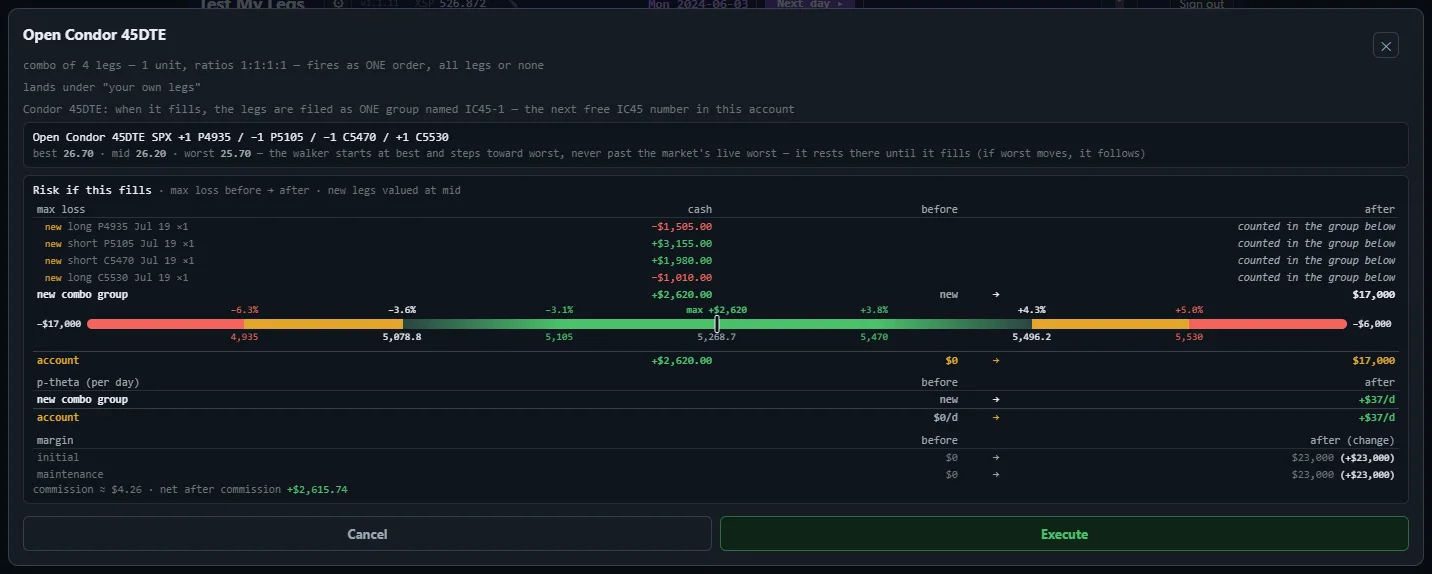Click the +3.8% label above risk bar
1432x574 pixels.
pos(874,310)
